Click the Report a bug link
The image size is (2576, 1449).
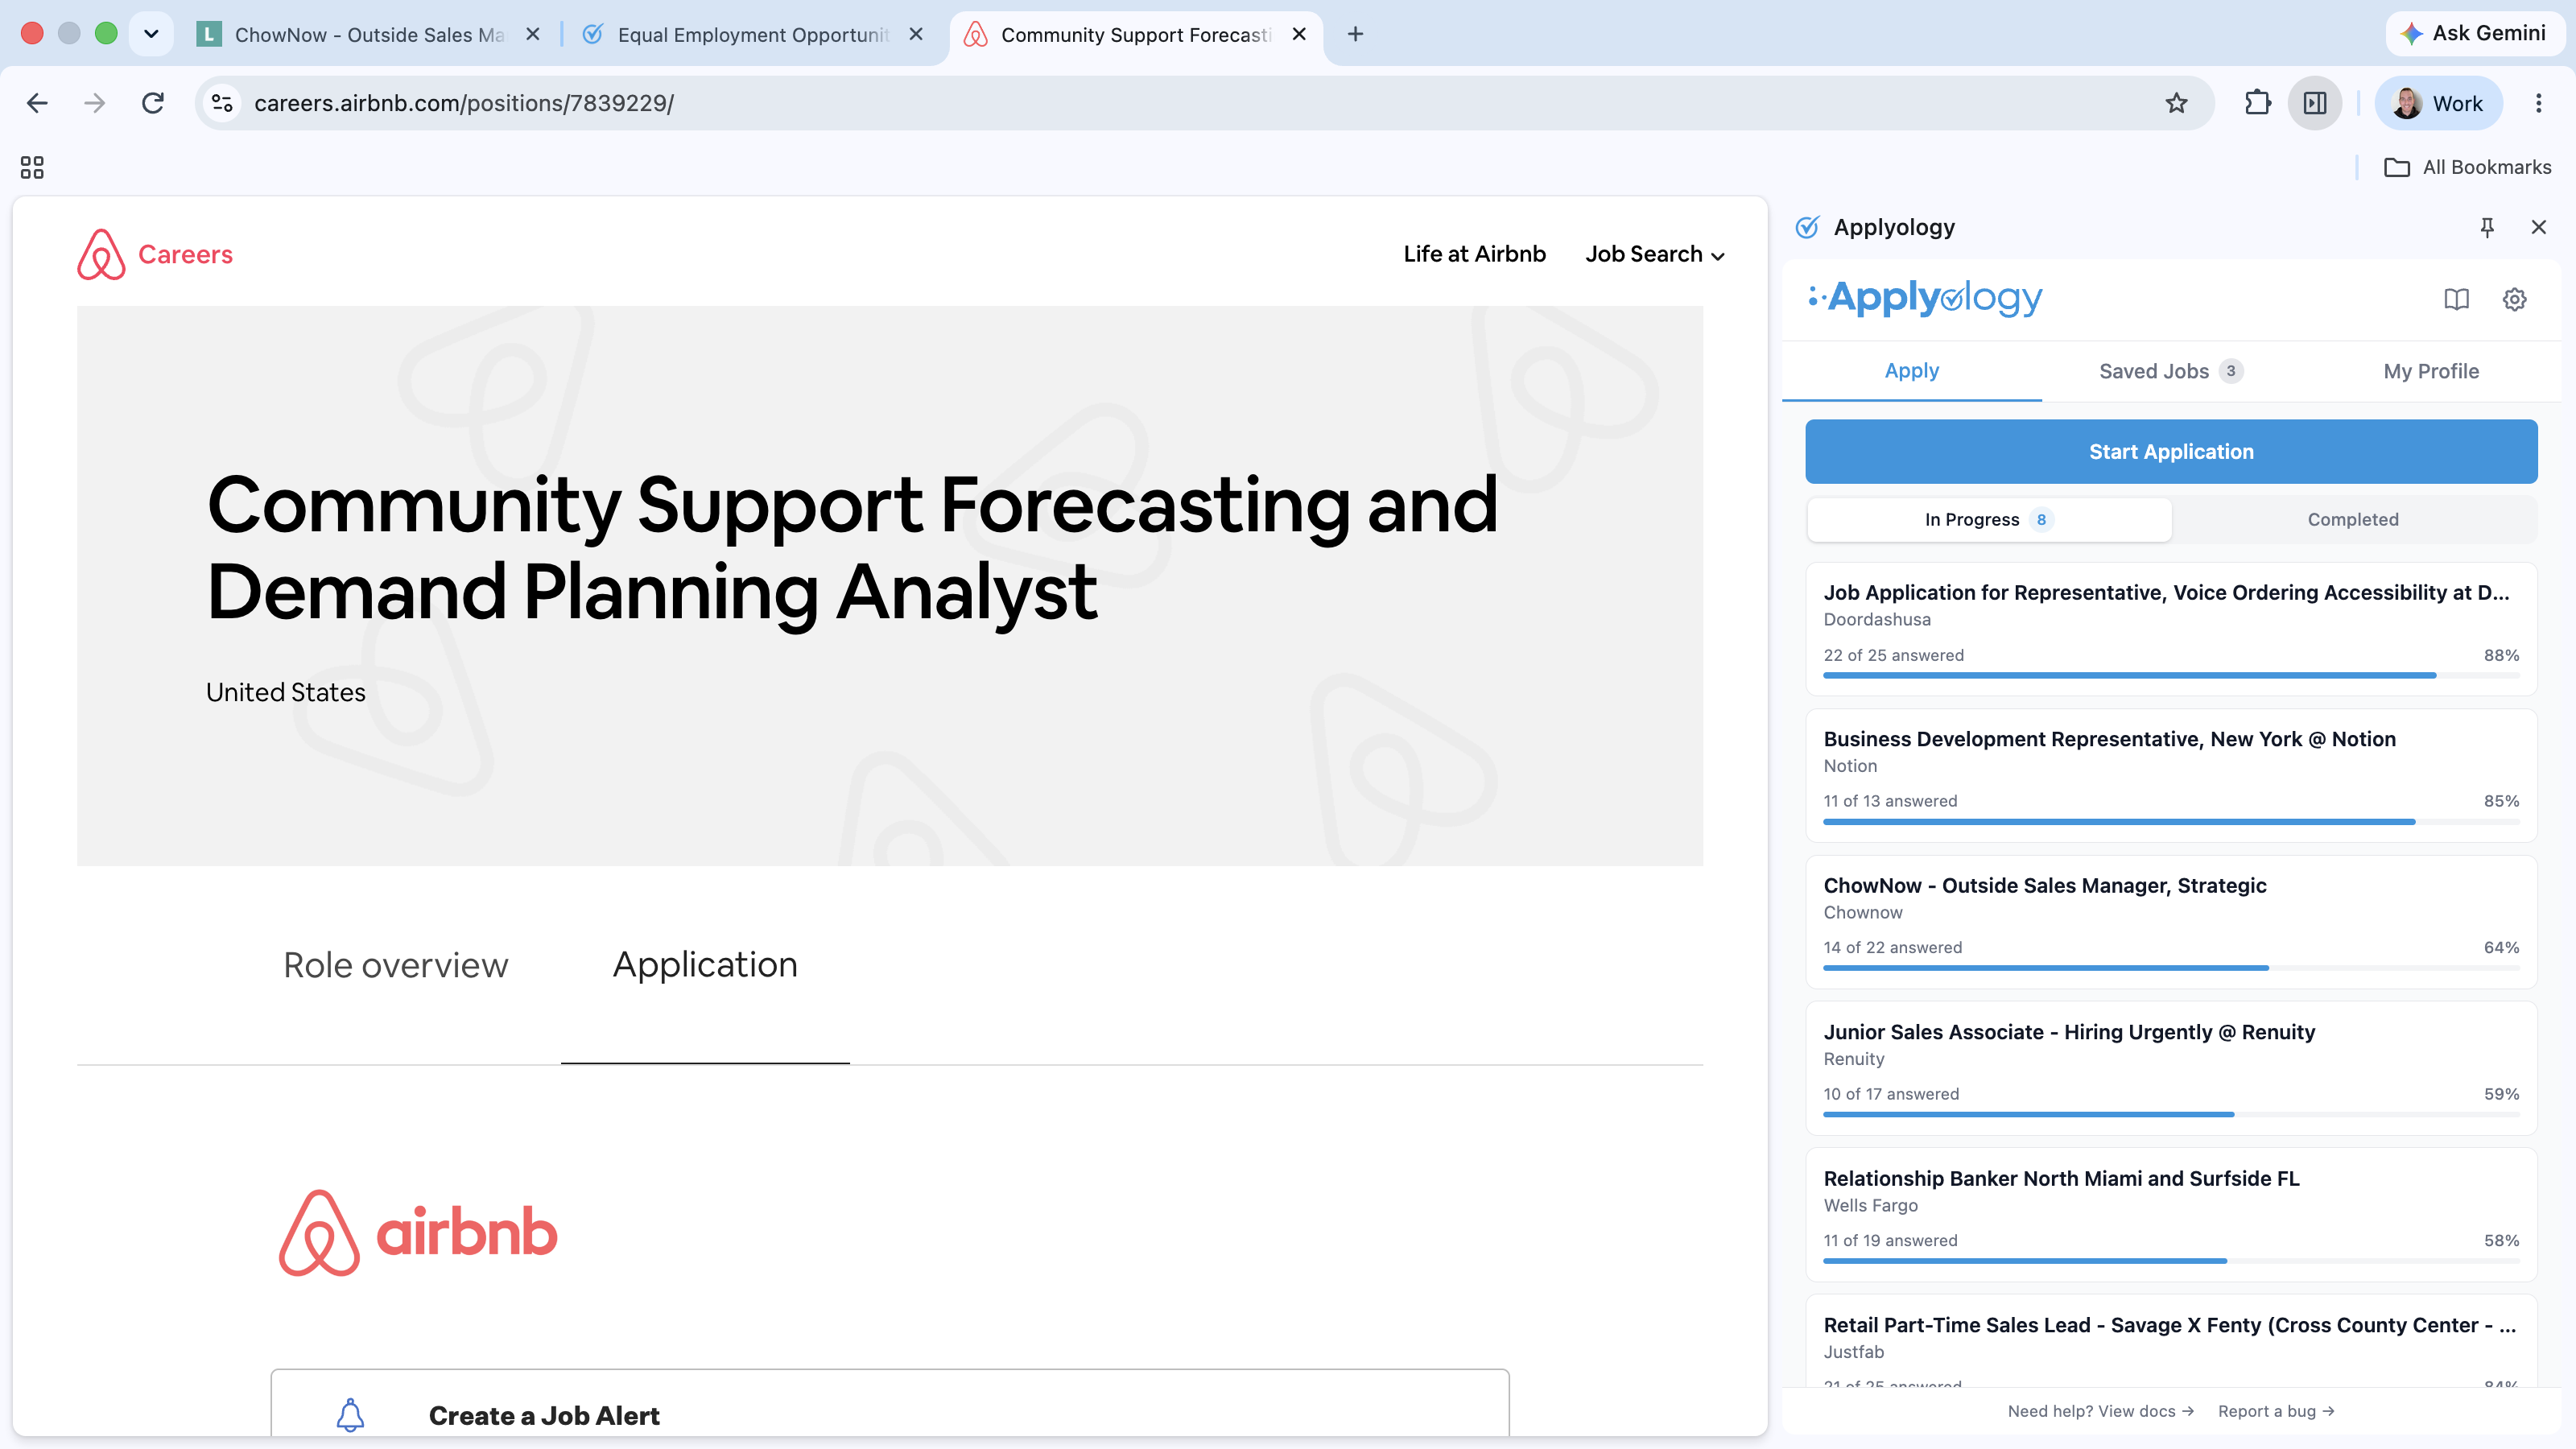(x=2276, y=1411)
